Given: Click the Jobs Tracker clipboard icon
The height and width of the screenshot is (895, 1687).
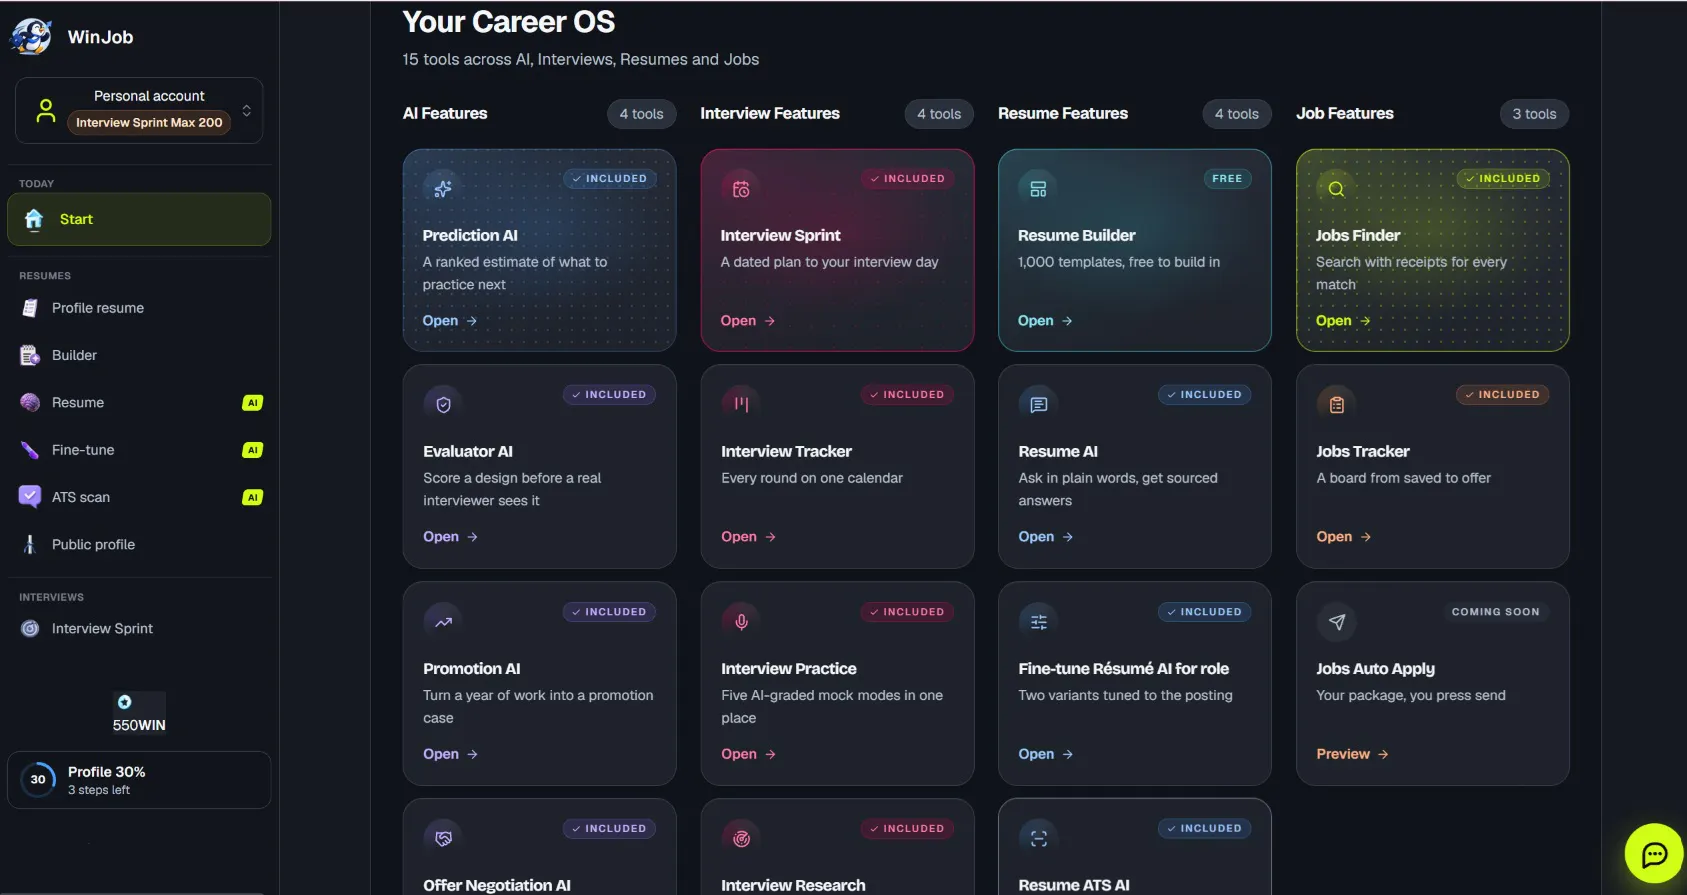Looking at the screenshot, I should pos(1336,404).
